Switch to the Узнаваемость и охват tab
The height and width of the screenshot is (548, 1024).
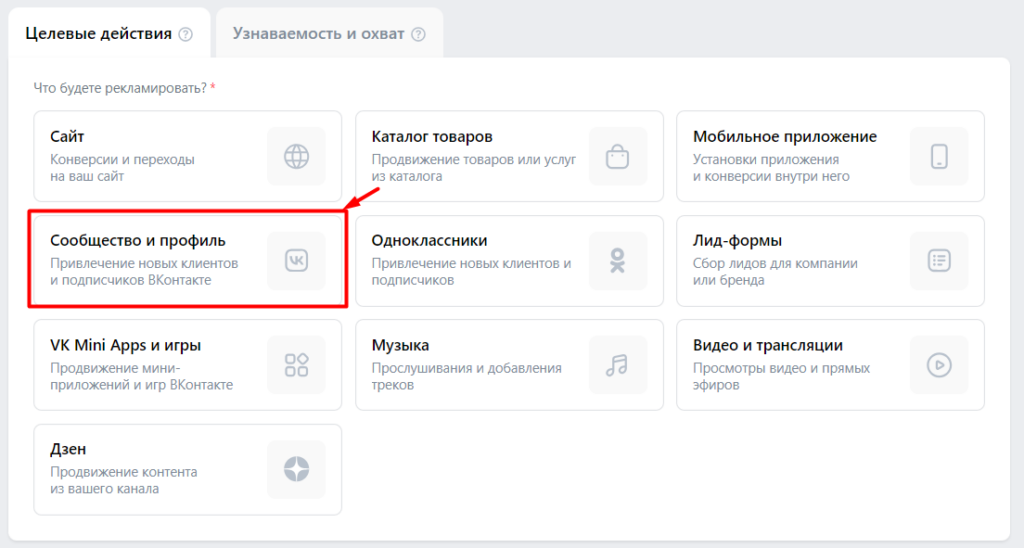pos(318,34)
